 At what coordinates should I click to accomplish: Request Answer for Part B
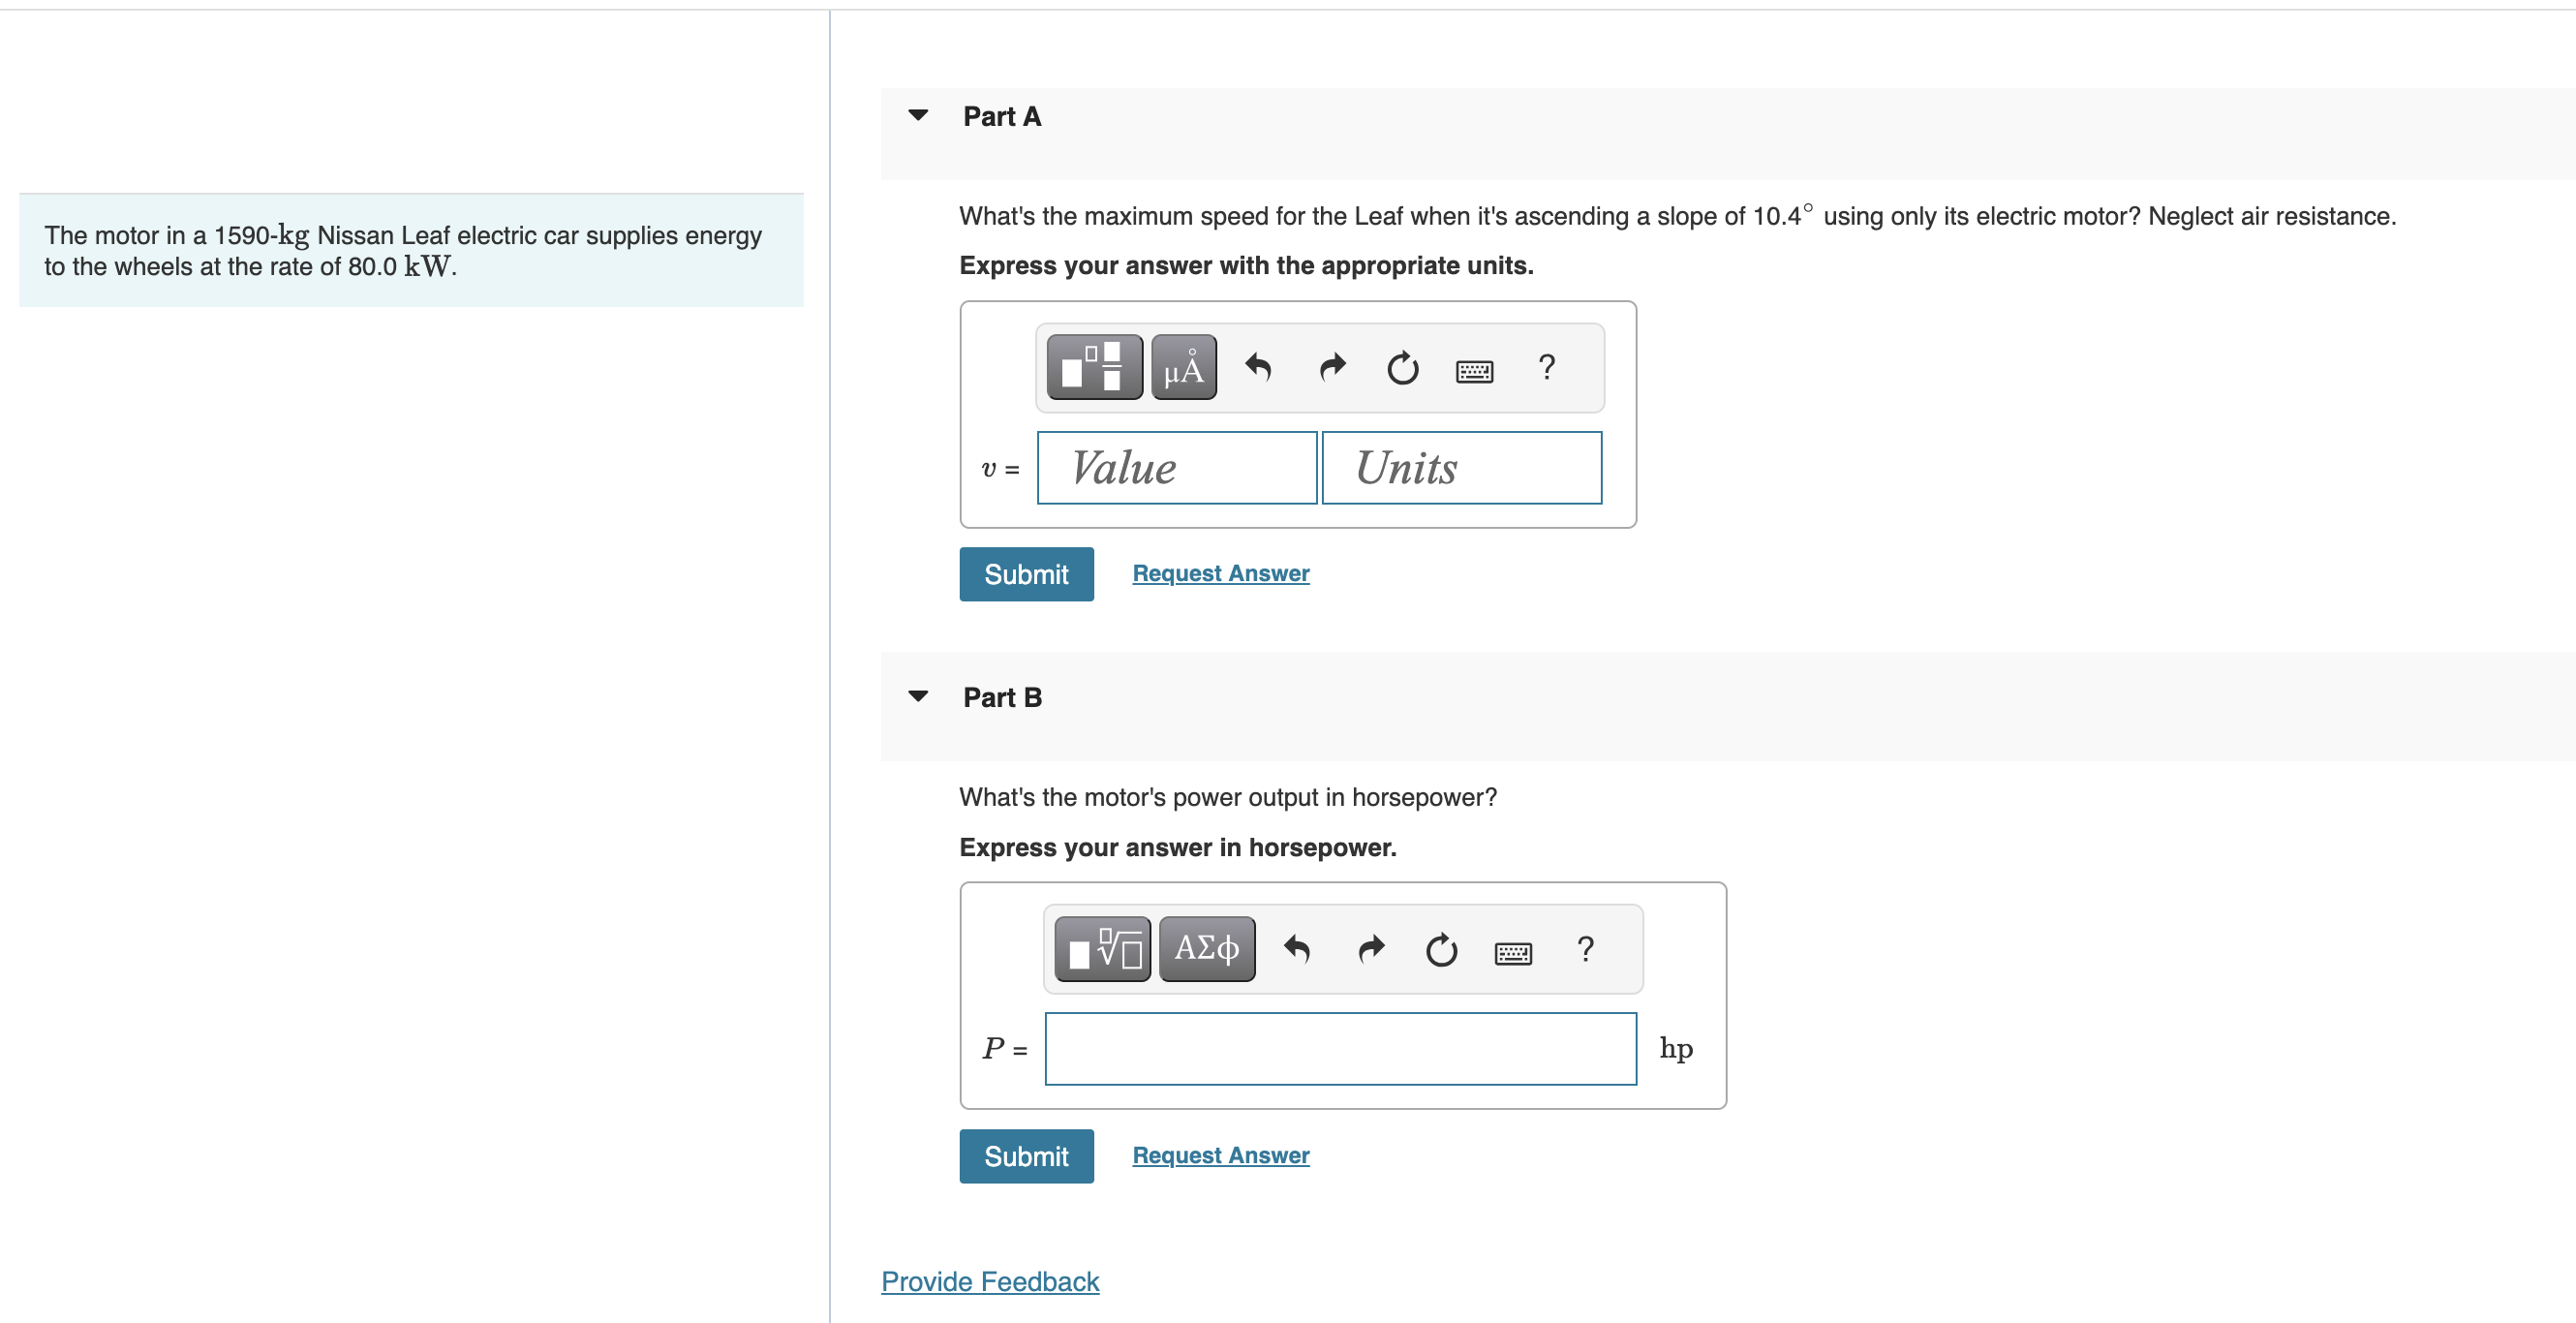click(1220, 1155)
